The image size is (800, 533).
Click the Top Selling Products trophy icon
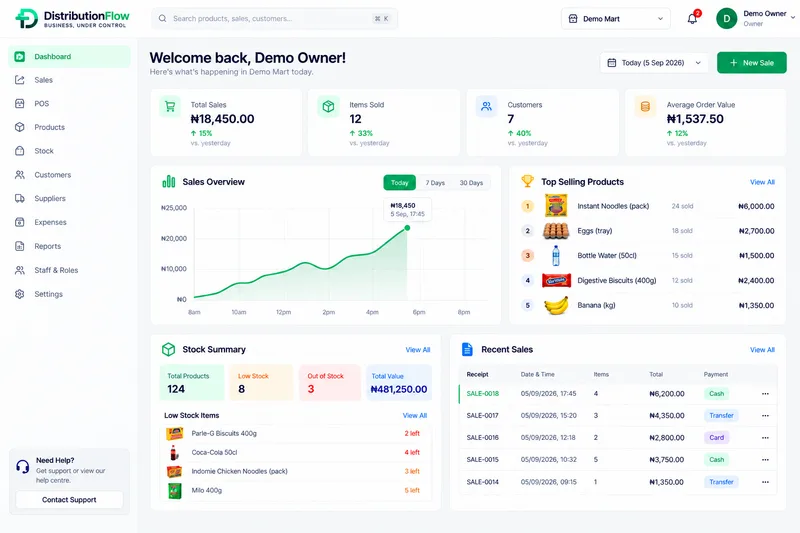tap(527, 181)
